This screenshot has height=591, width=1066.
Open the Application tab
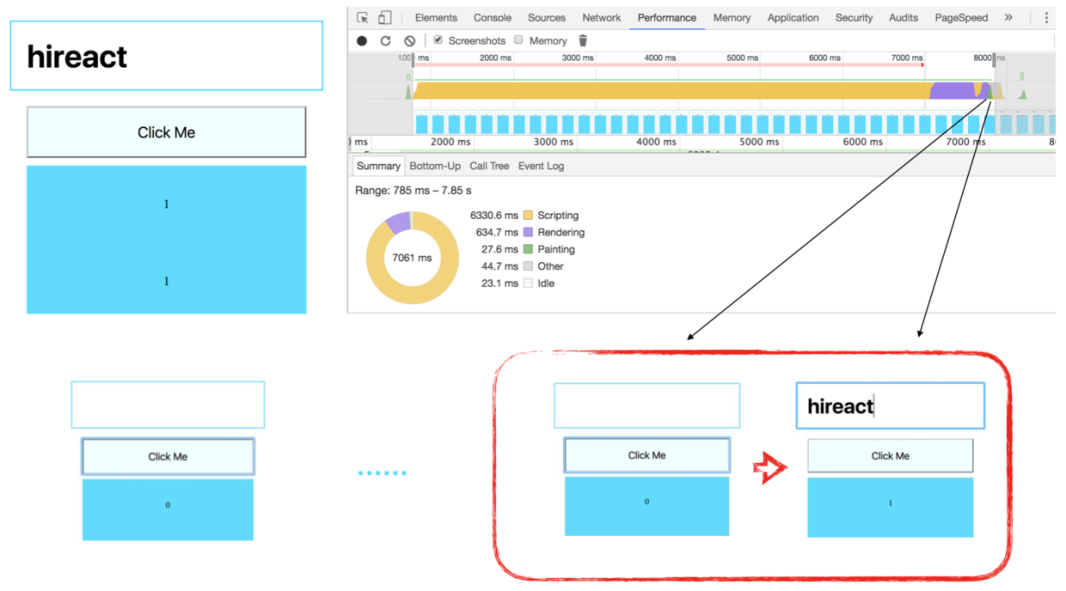pos(793,18)
